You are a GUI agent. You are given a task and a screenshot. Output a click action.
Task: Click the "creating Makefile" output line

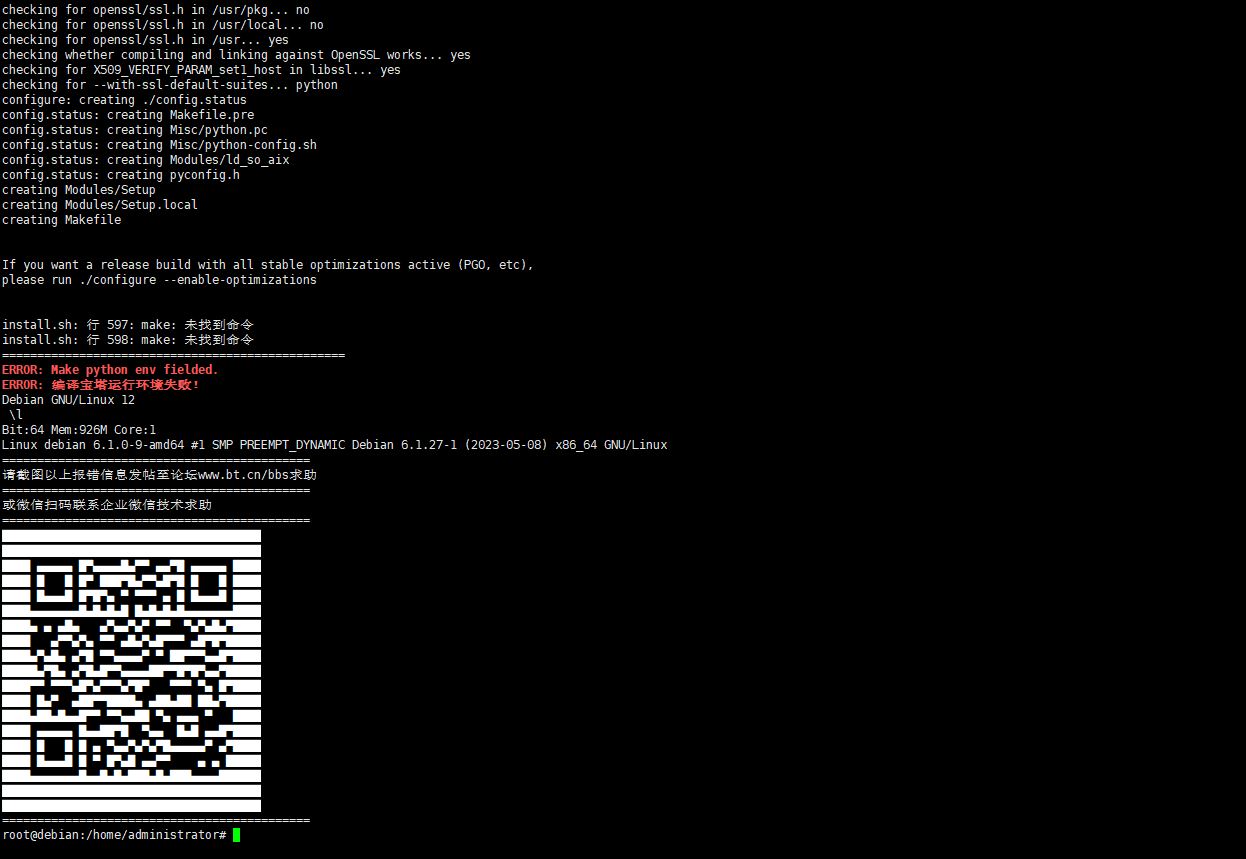tap(62, 220)
